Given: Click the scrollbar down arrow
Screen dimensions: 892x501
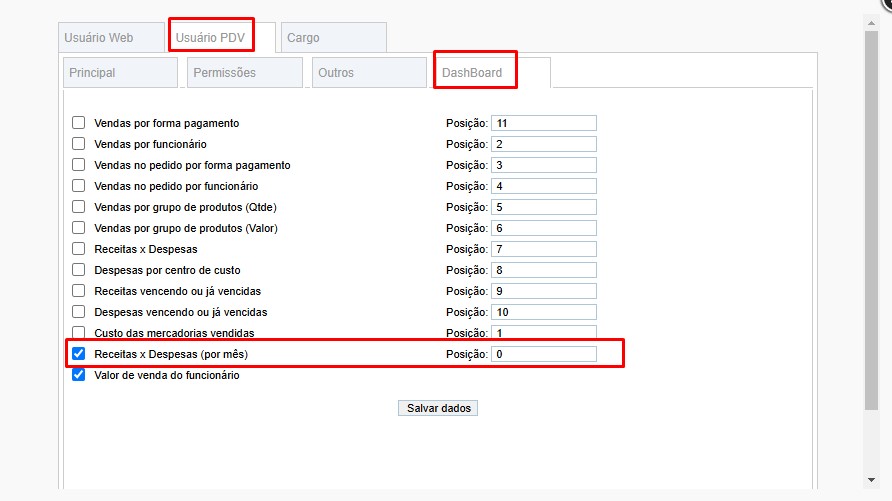Looking at the screenshot, I should tap(871, 480).
